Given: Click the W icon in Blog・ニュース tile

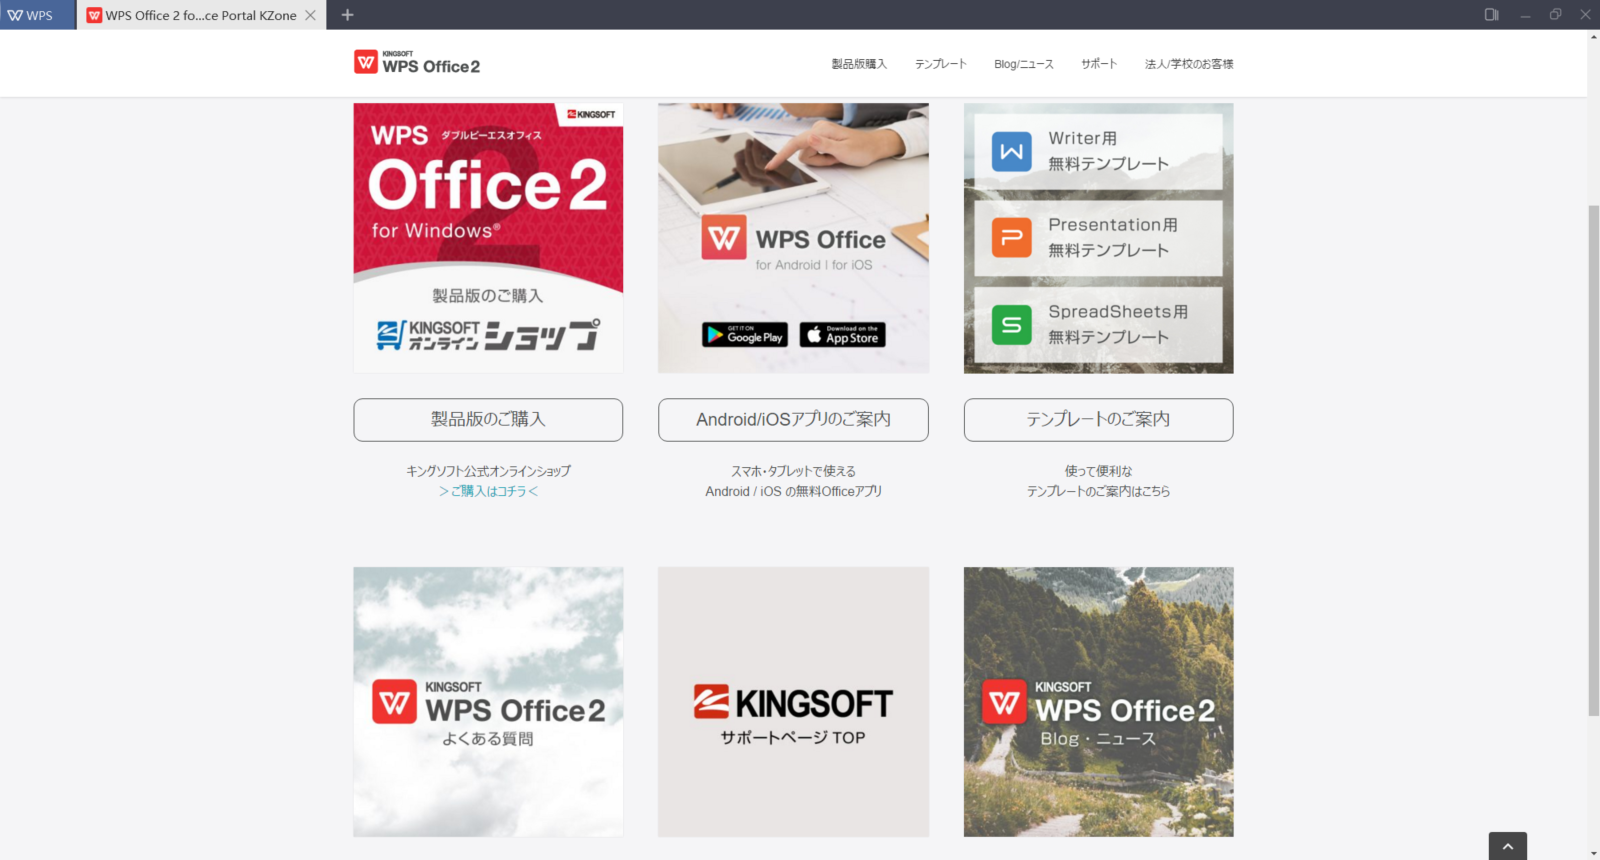Looking at the screenshot, I should click(x=1004, y=702).
